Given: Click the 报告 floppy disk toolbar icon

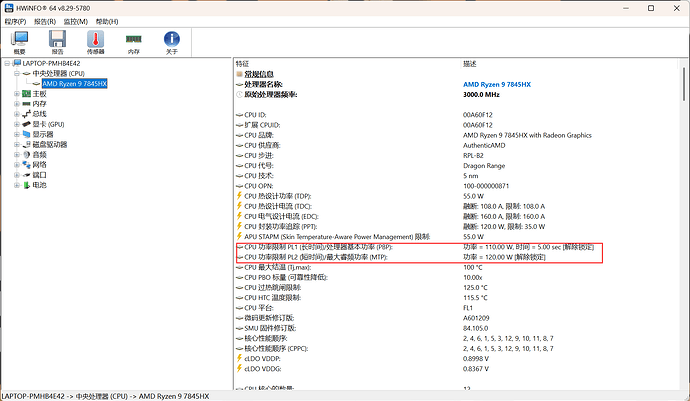Looking at the screenshot, I should pos(57,41).
